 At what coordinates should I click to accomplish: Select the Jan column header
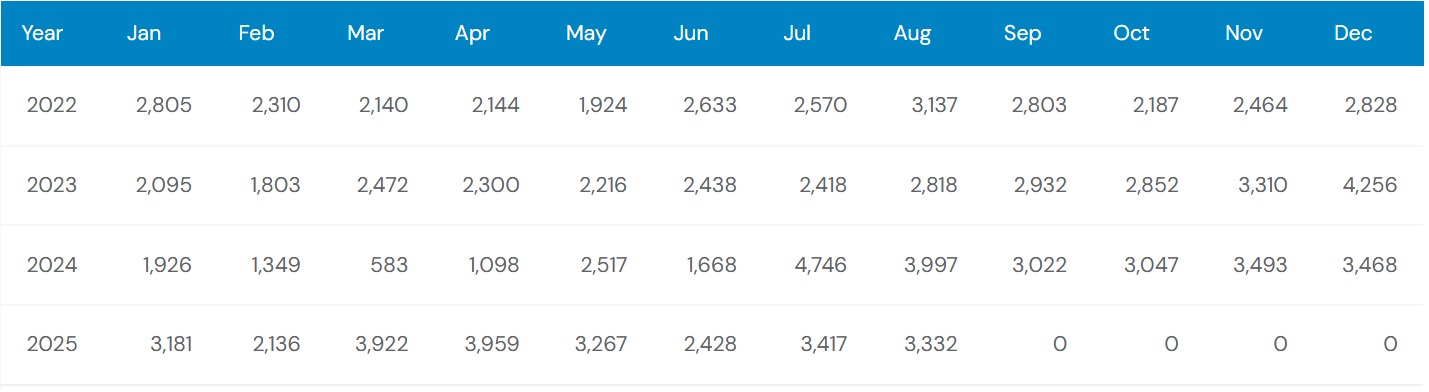point(144,33)
